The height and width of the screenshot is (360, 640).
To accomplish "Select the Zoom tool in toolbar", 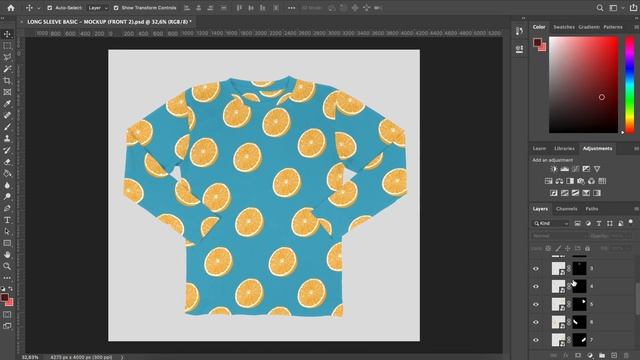I will click(x=7, y=266).
